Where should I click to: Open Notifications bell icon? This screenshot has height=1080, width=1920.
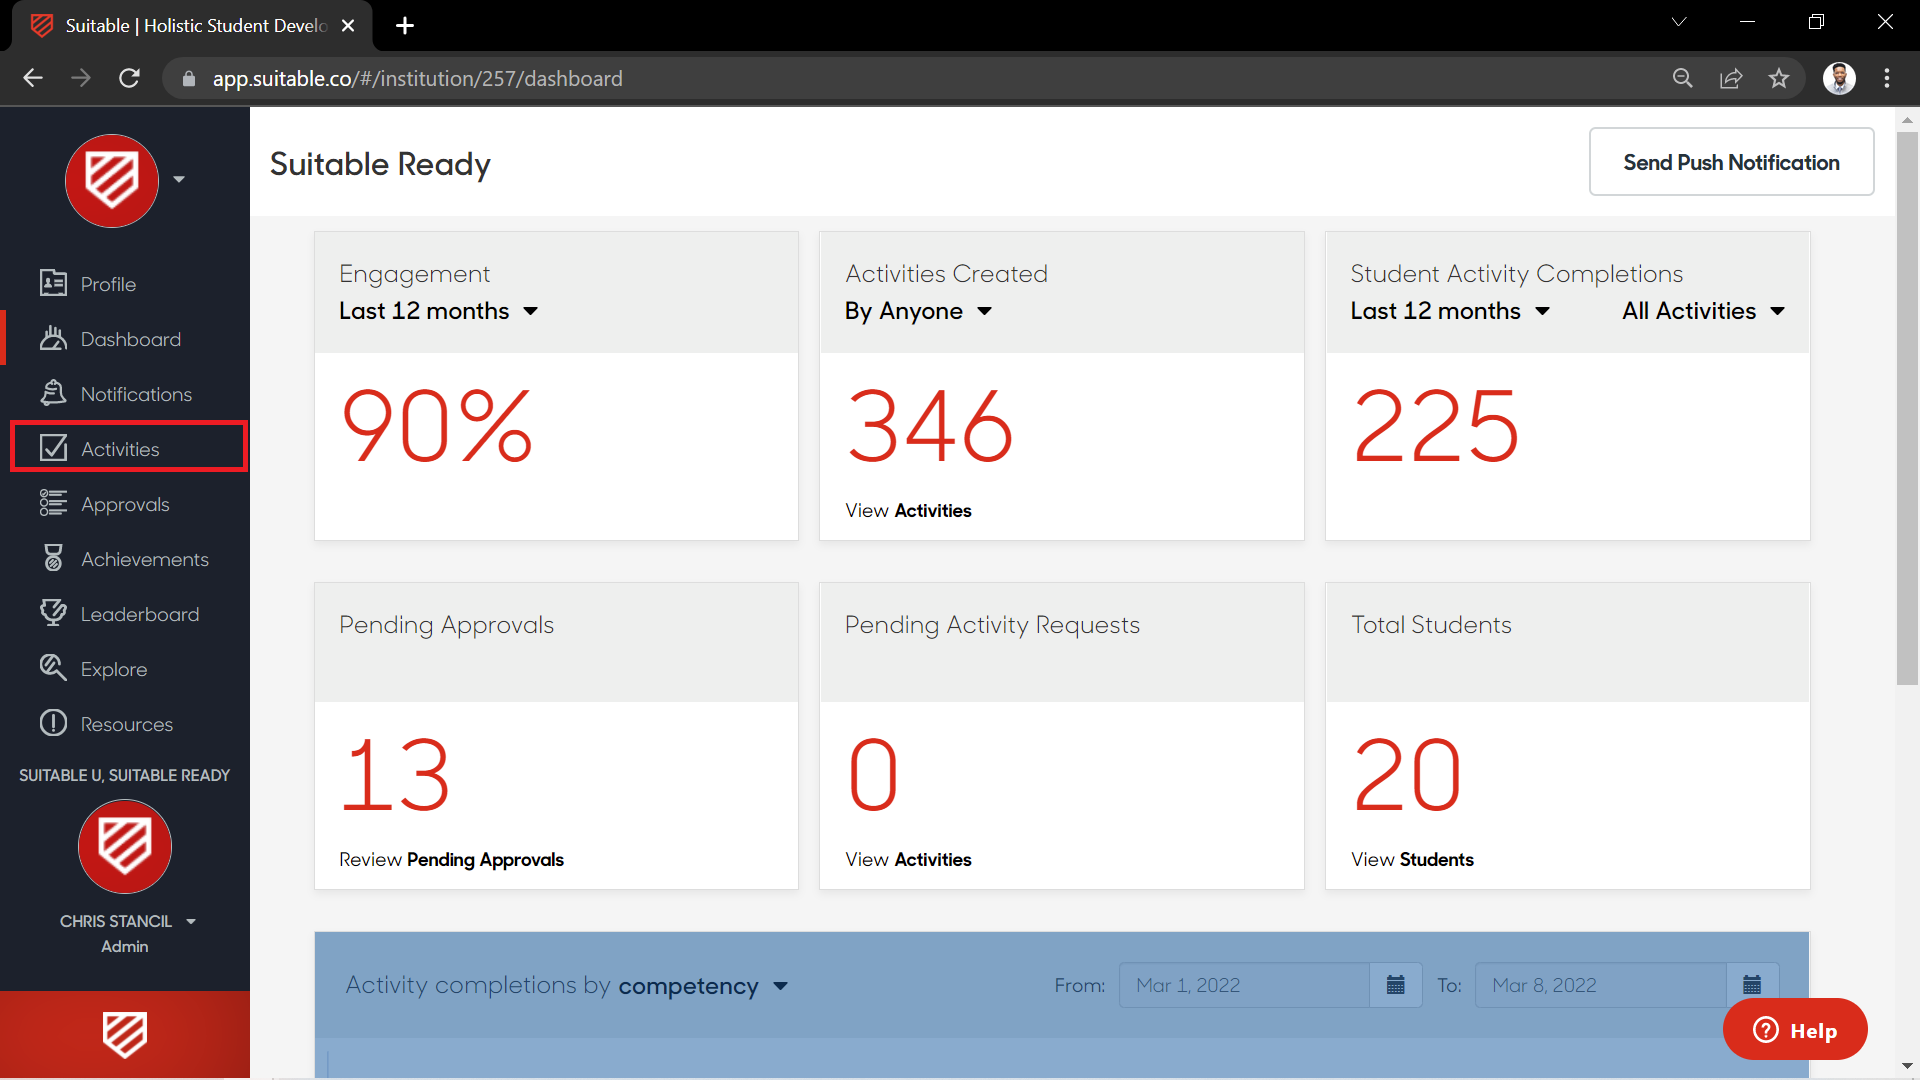pyautogui.click(x=53, y=393)
